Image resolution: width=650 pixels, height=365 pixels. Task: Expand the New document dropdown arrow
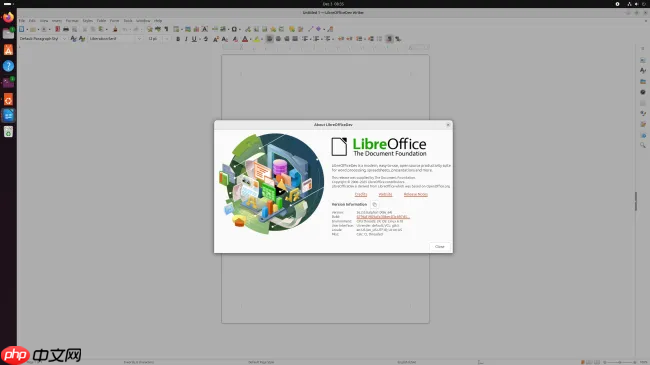click(27, 29)
